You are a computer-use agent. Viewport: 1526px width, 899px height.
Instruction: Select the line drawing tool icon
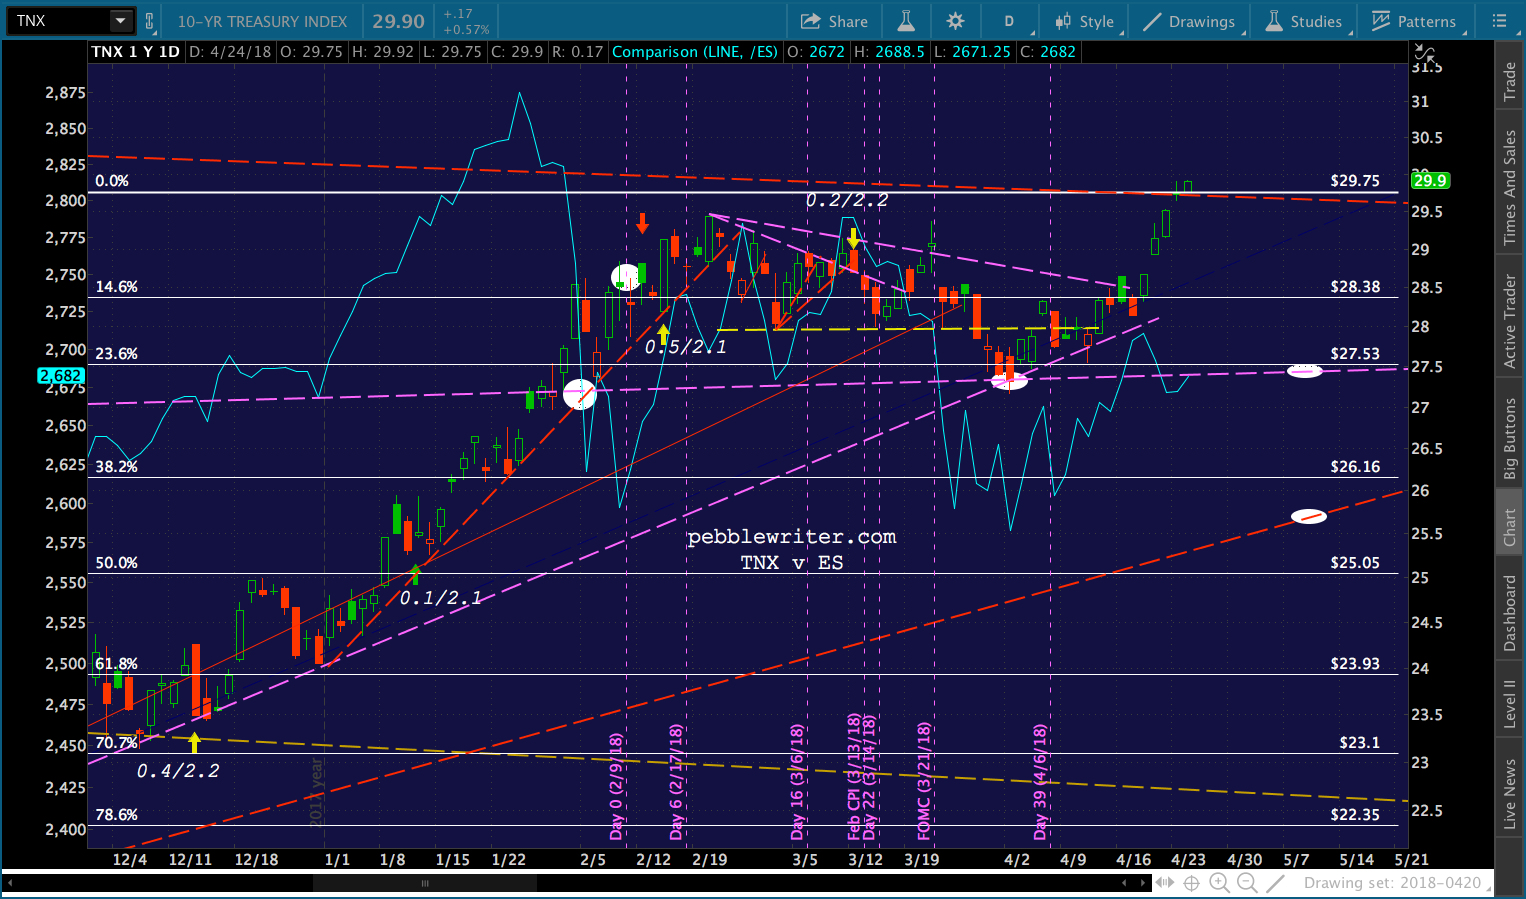1275,883
